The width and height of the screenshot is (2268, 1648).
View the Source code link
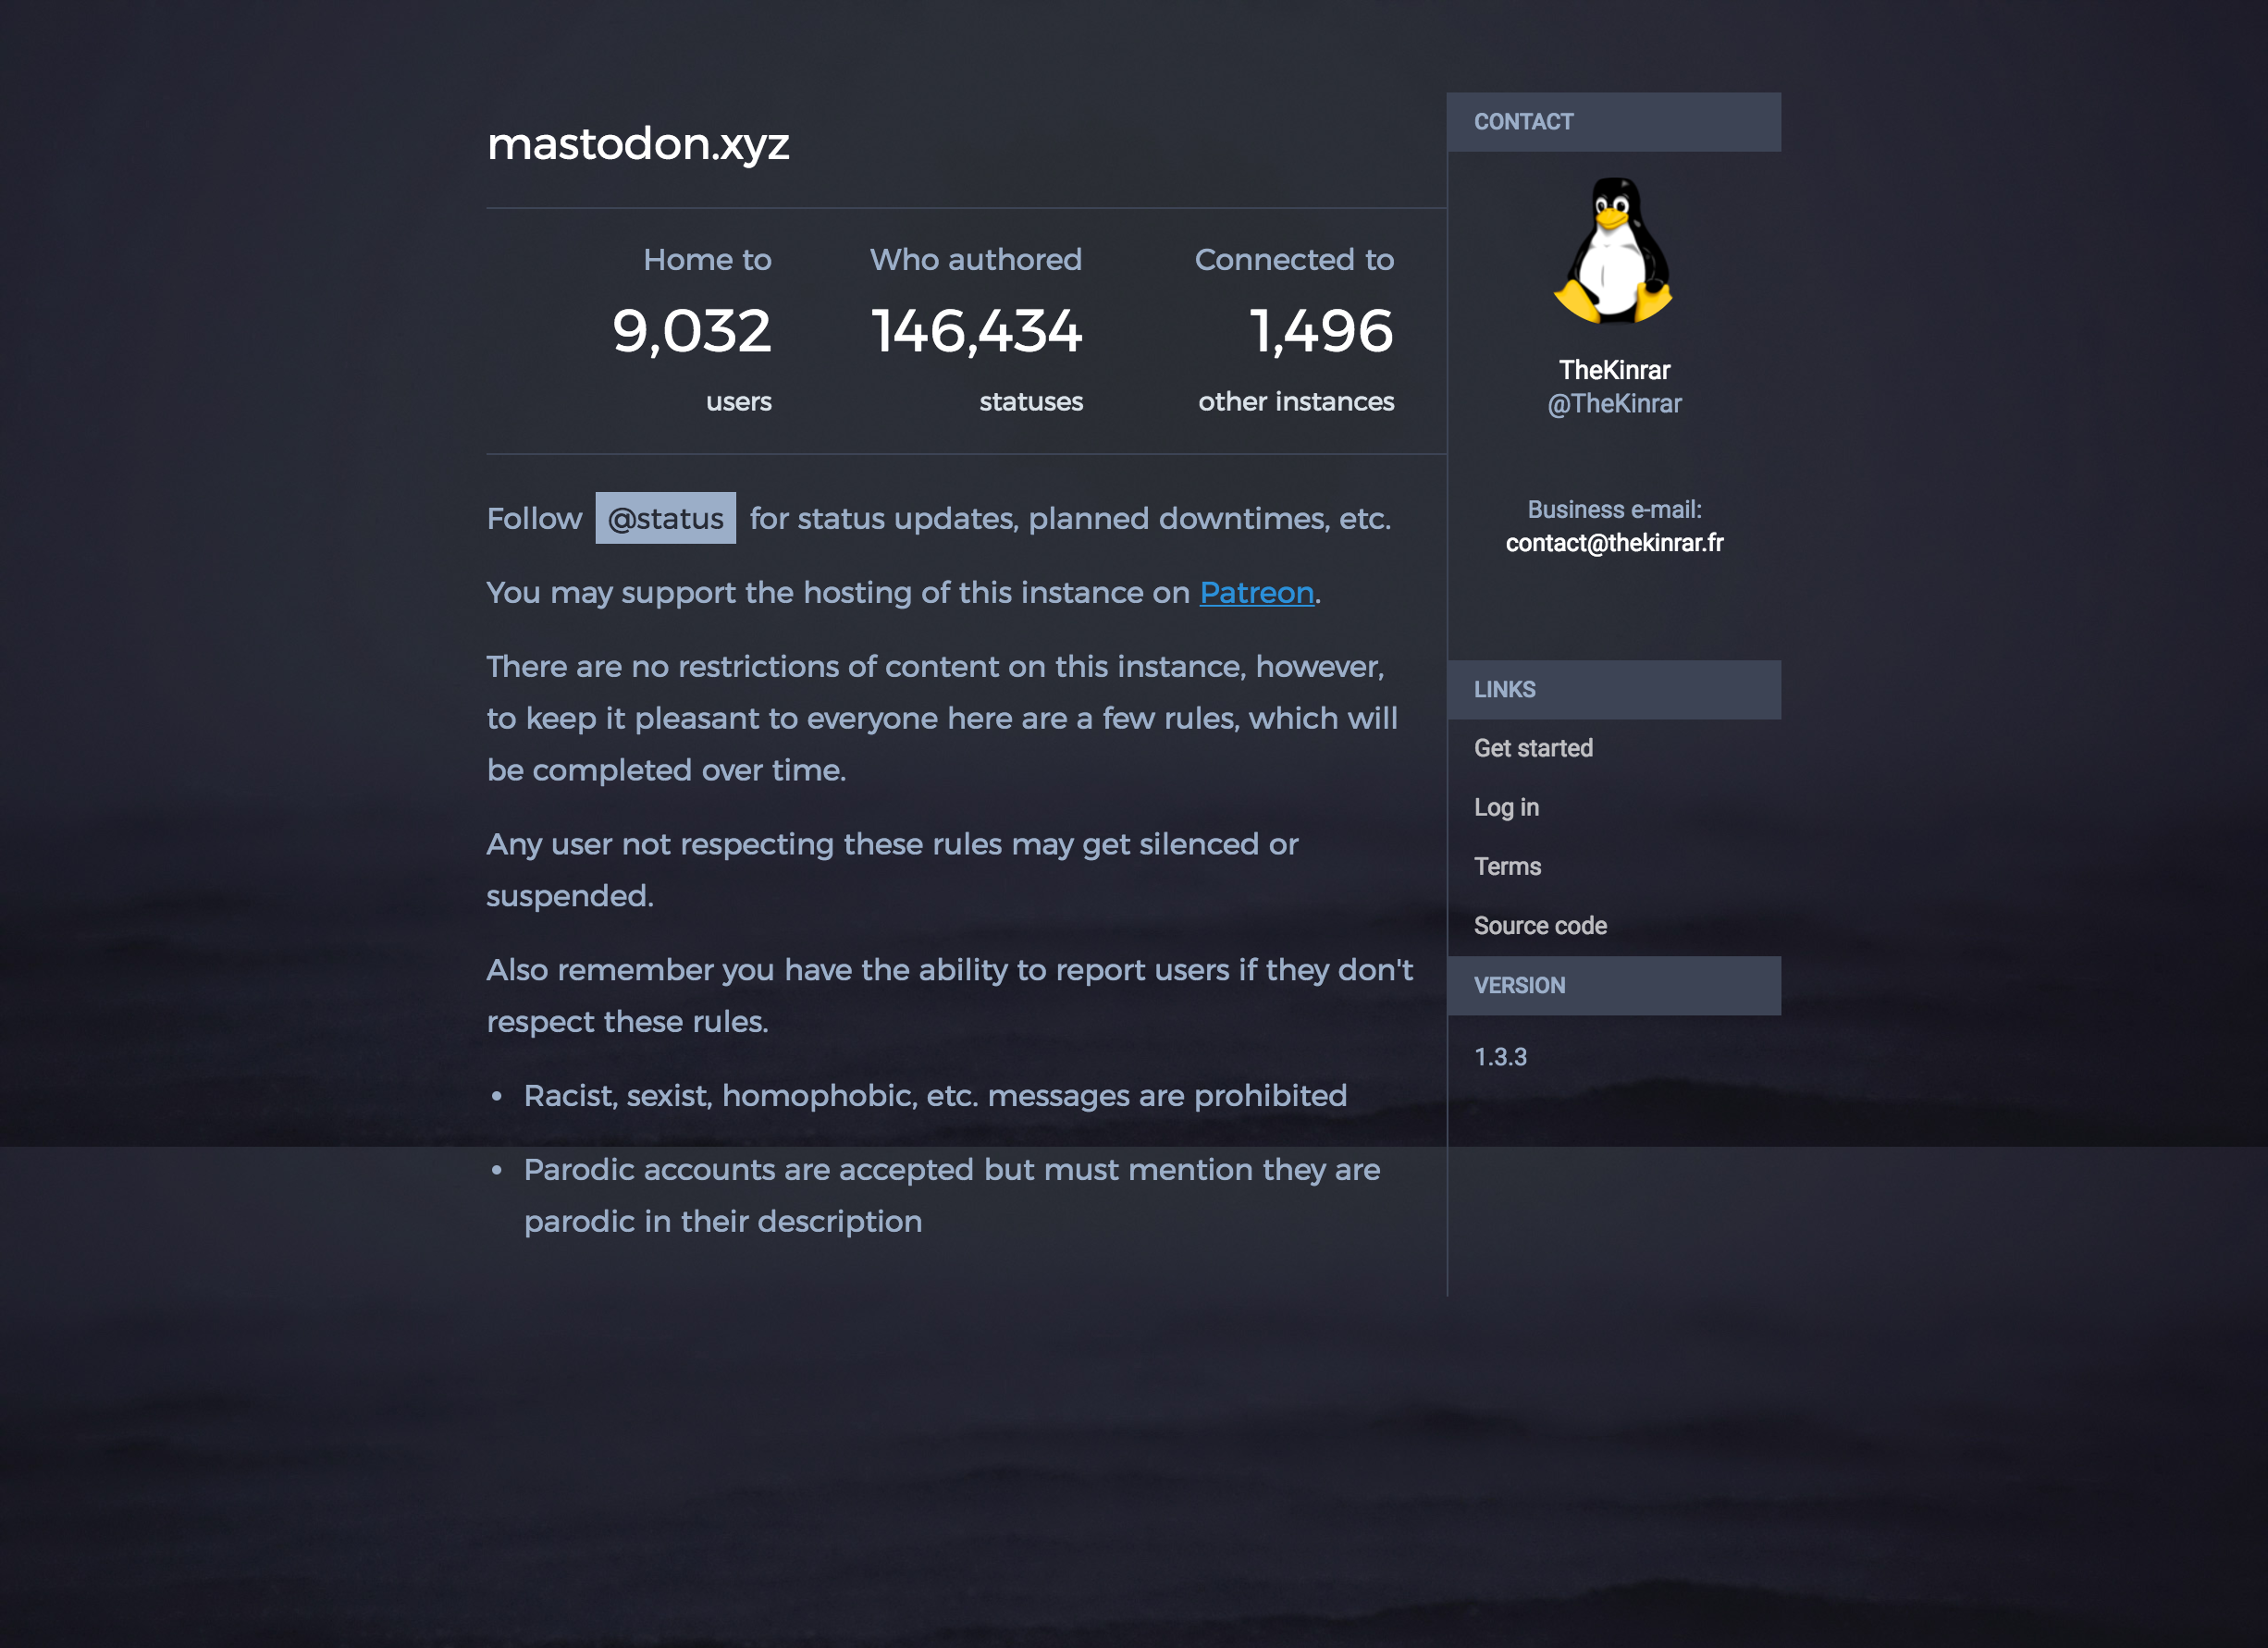[1540, 926]
